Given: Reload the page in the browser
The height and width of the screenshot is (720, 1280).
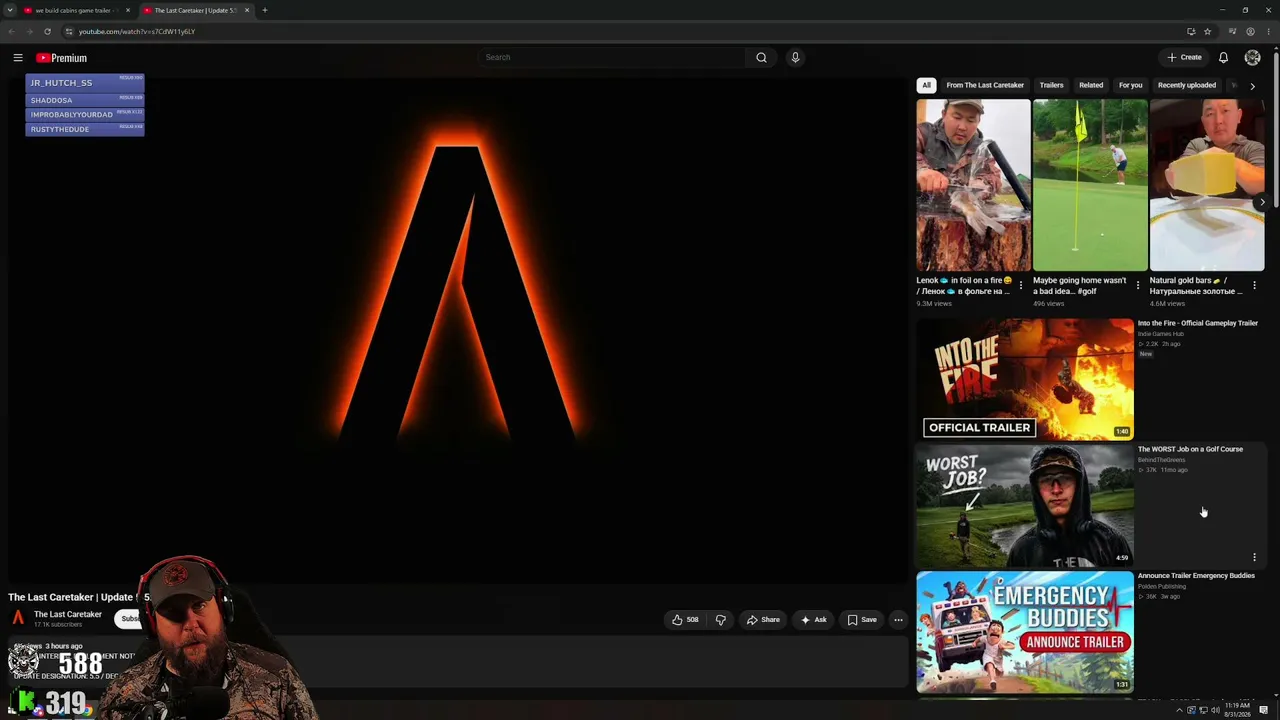Looking at the screenshot, I should pyautogui.click(x=47, y=31).
